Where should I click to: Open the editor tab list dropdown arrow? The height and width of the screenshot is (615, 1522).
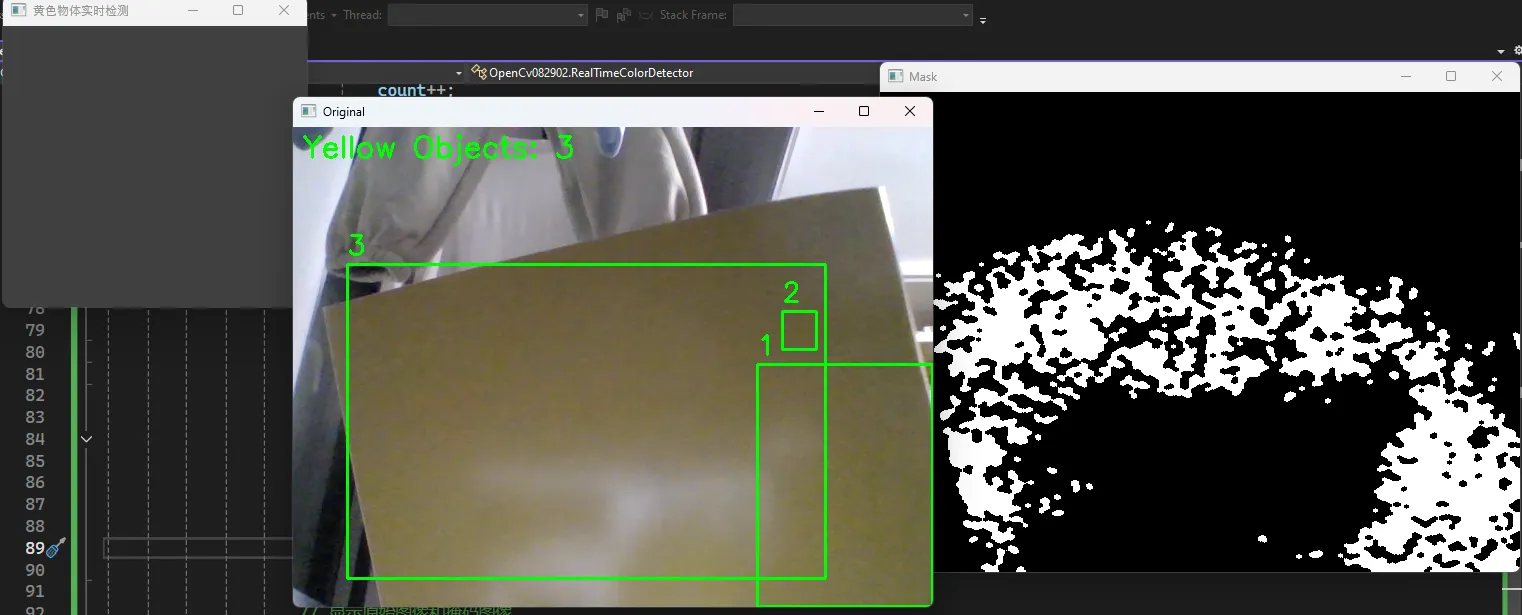tap(1501, 51)
